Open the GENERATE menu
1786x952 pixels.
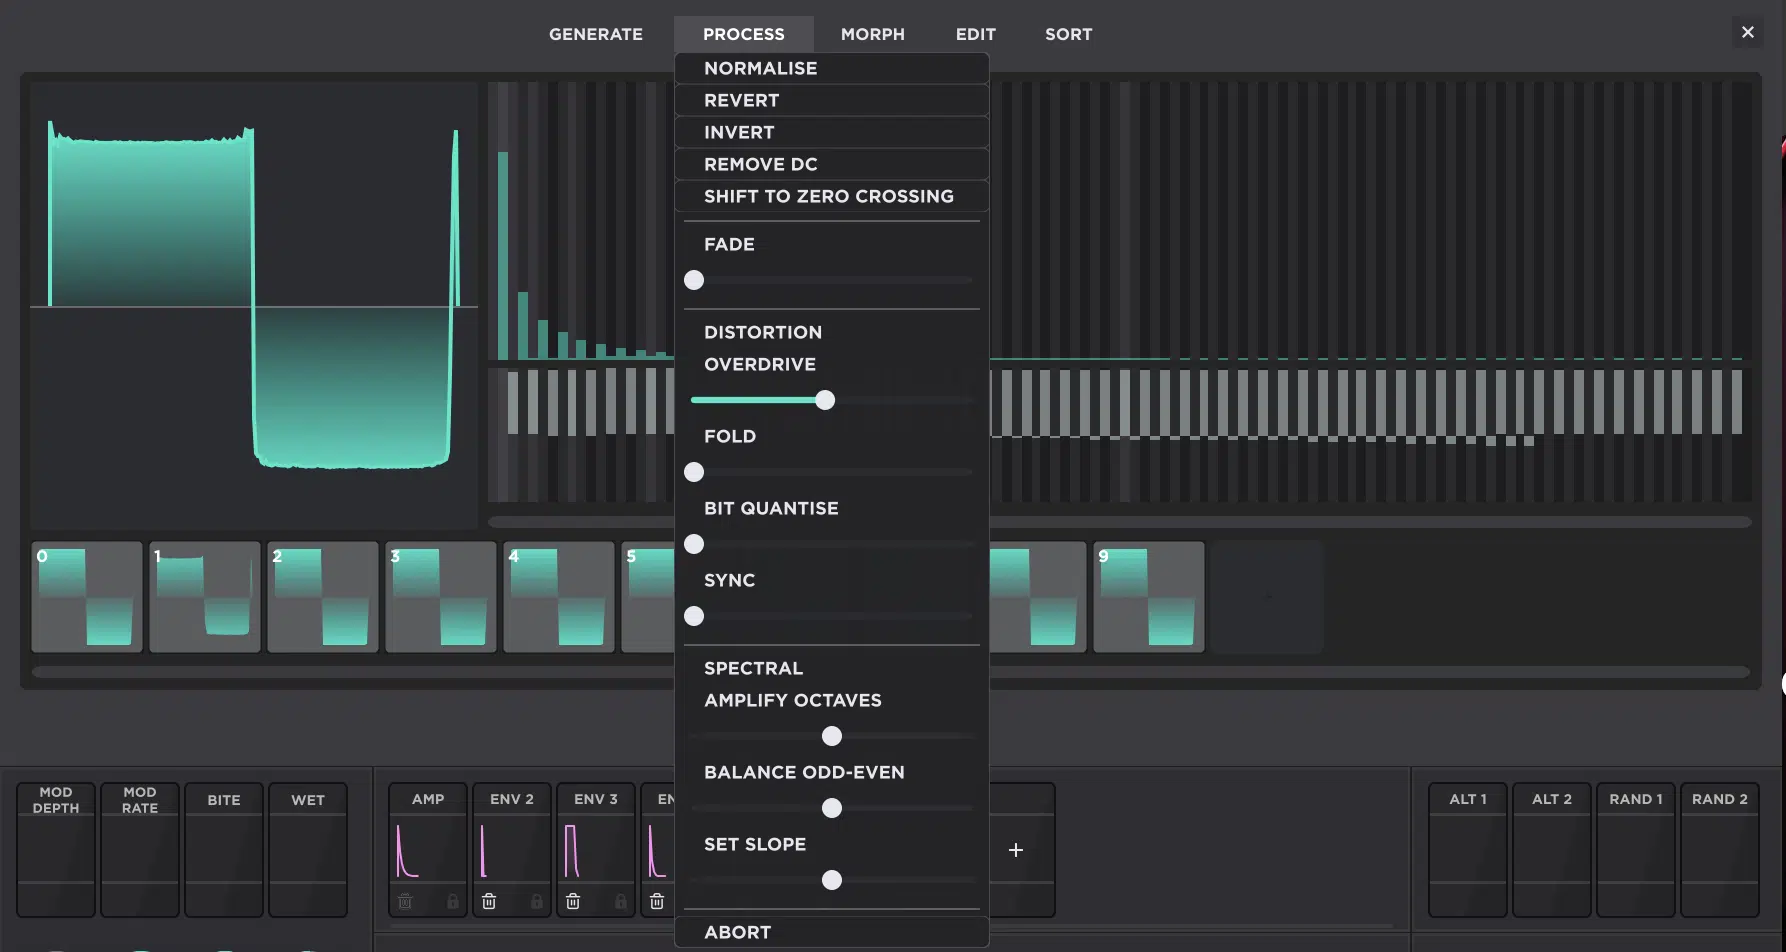click(x=596, y=33)
